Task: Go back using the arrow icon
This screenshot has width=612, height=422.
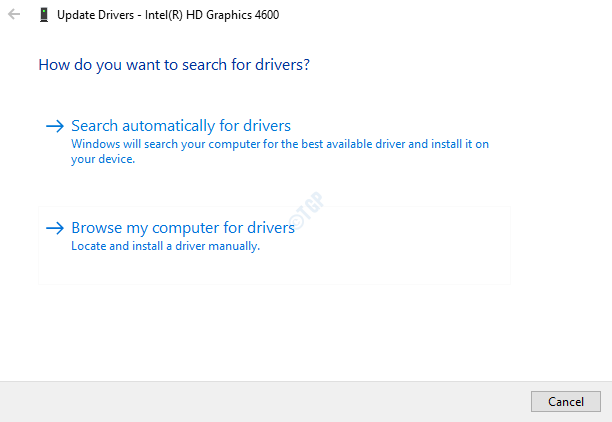Action: [x=14, y=14]
